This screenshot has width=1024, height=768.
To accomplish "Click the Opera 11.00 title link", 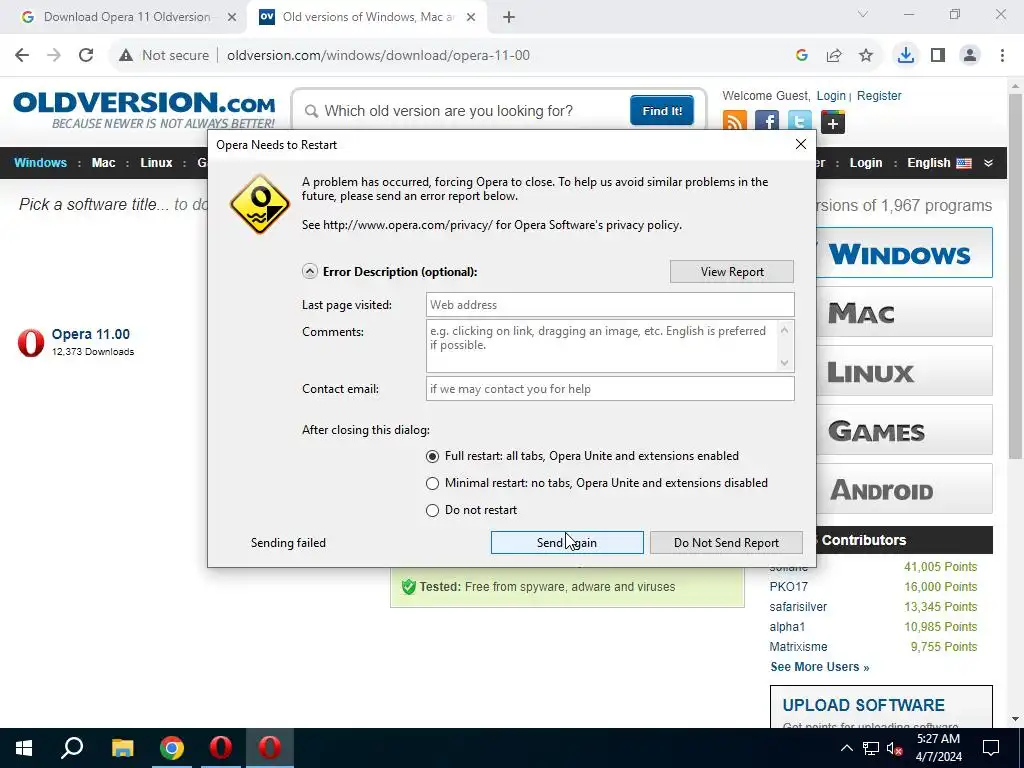I will (x=91, y=334).
